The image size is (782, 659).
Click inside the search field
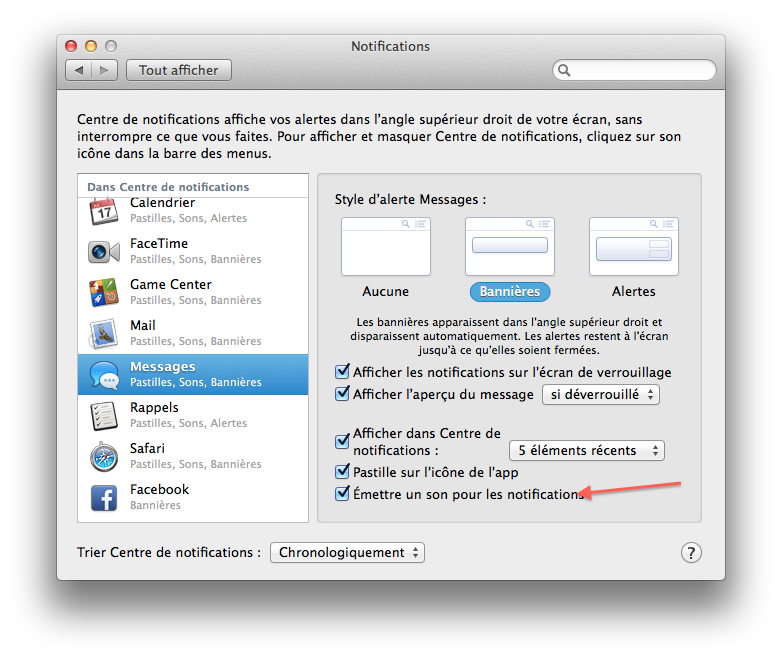tap(634, 70)
